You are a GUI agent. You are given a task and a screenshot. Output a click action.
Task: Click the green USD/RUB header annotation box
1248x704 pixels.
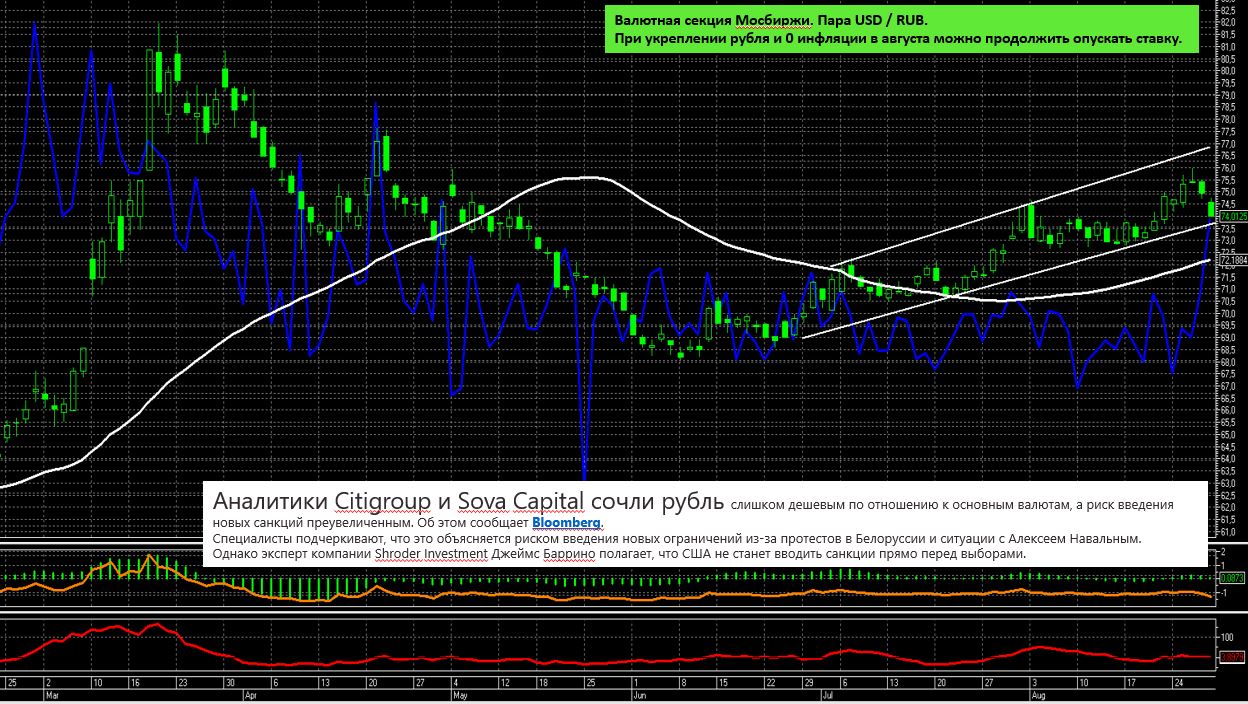(x=897, y=29)
